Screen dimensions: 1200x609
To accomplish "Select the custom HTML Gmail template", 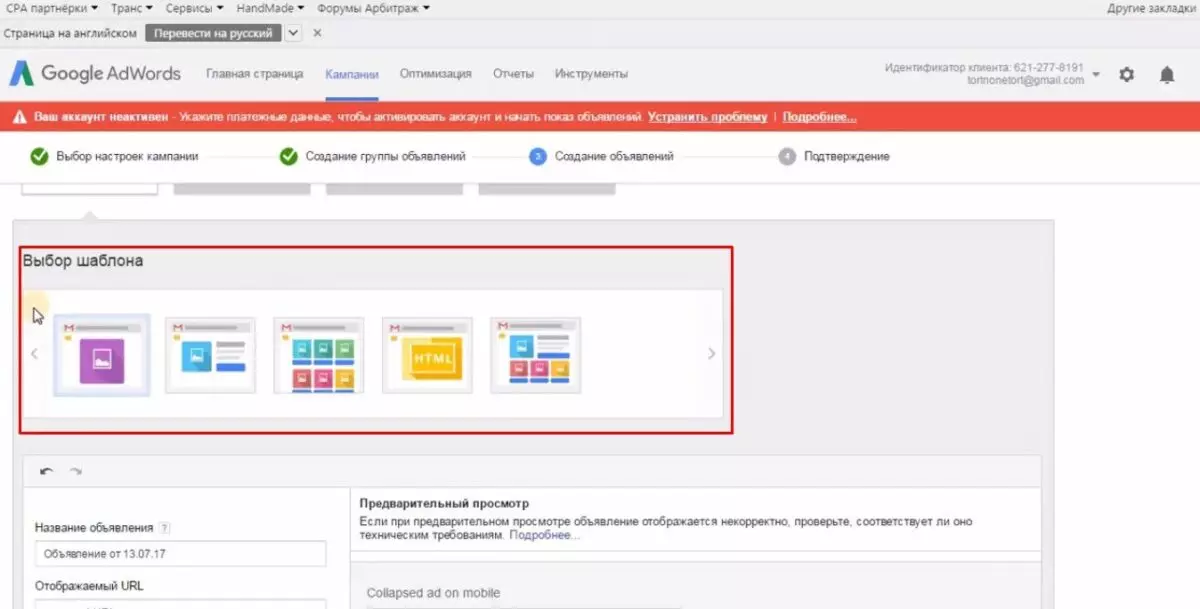I will 427,355.
